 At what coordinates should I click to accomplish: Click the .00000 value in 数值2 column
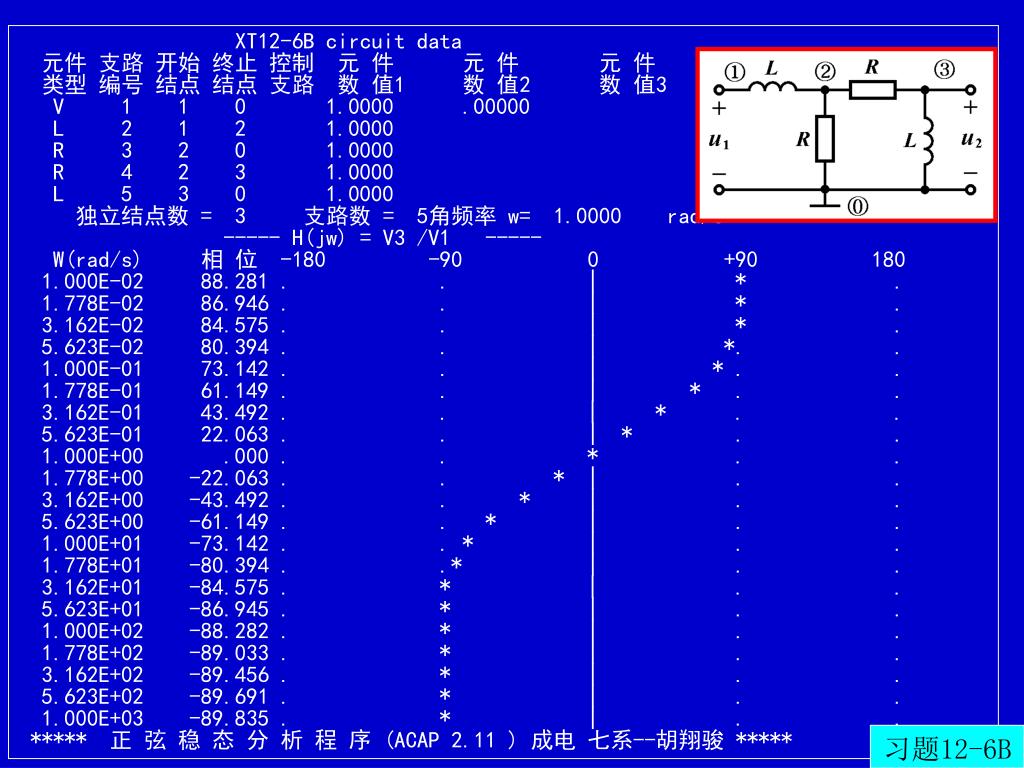495,107
